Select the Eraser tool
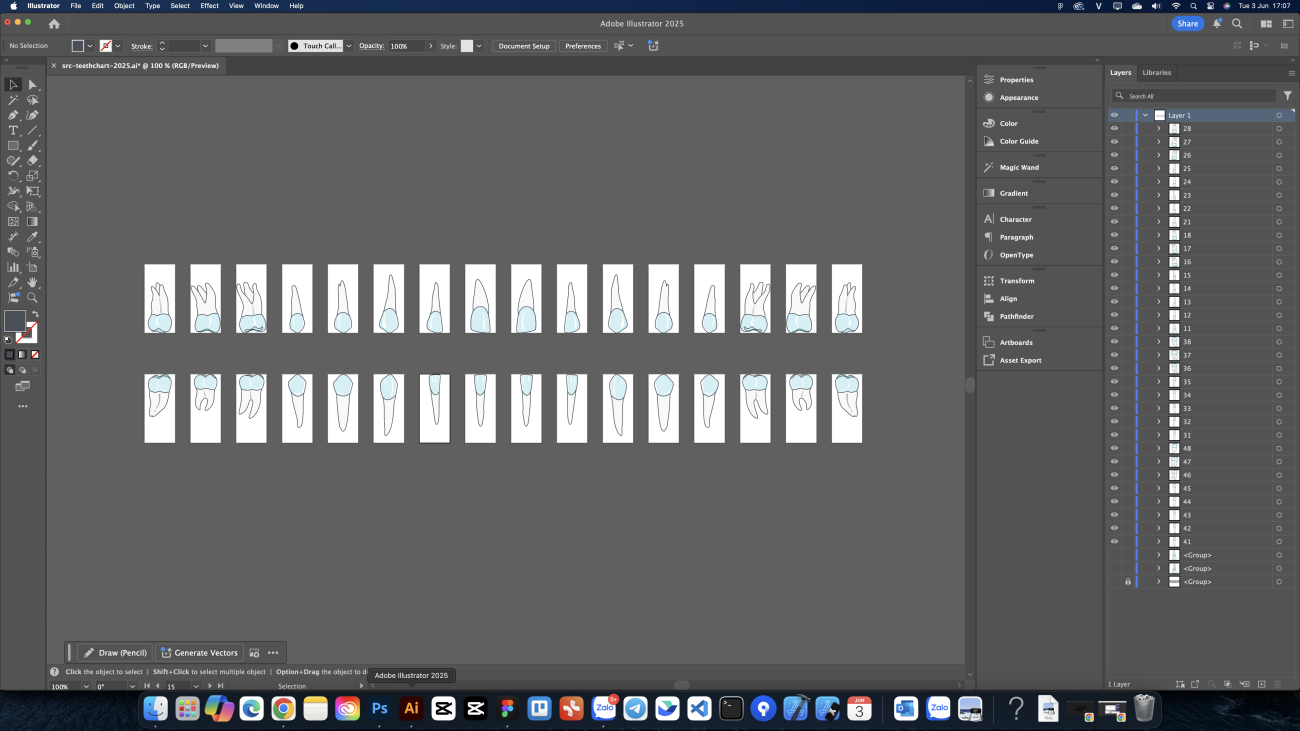This screenshot has width=1300, height=731. pyautogui.click(x=33, y=161)
